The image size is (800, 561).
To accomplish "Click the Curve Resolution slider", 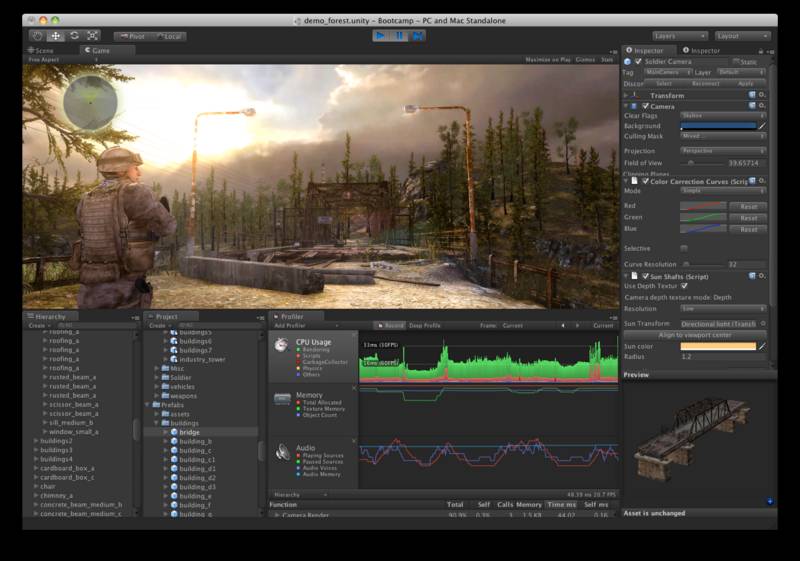I will 702,264.
